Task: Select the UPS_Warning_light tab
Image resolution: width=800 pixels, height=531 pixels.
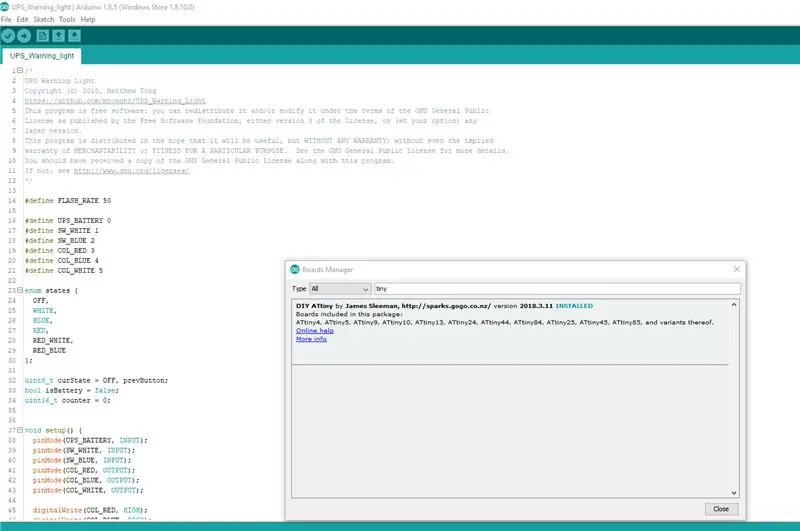Action: (x=42, y=56)
